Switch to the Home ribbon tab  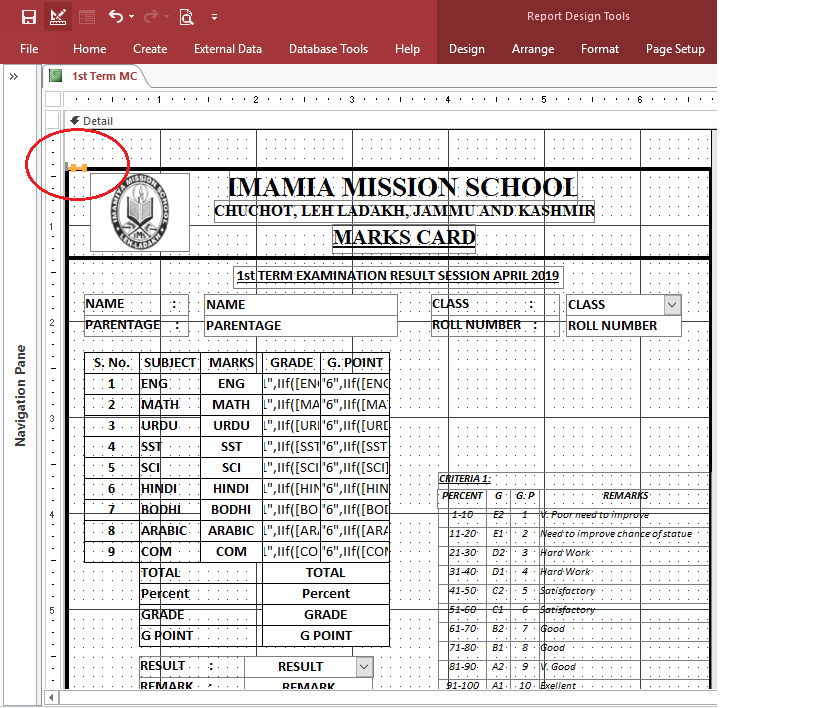click(x=89, y=49)
